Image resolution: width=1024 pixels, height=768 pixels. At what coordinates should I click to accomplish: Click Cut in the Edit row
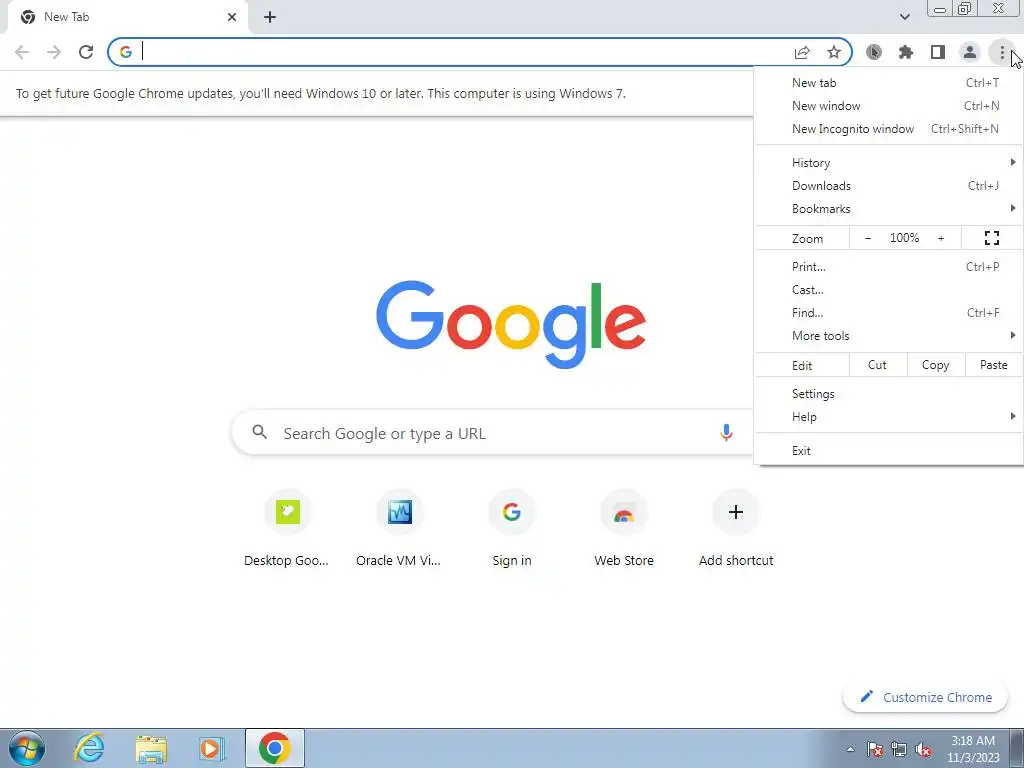coord(878,365)
